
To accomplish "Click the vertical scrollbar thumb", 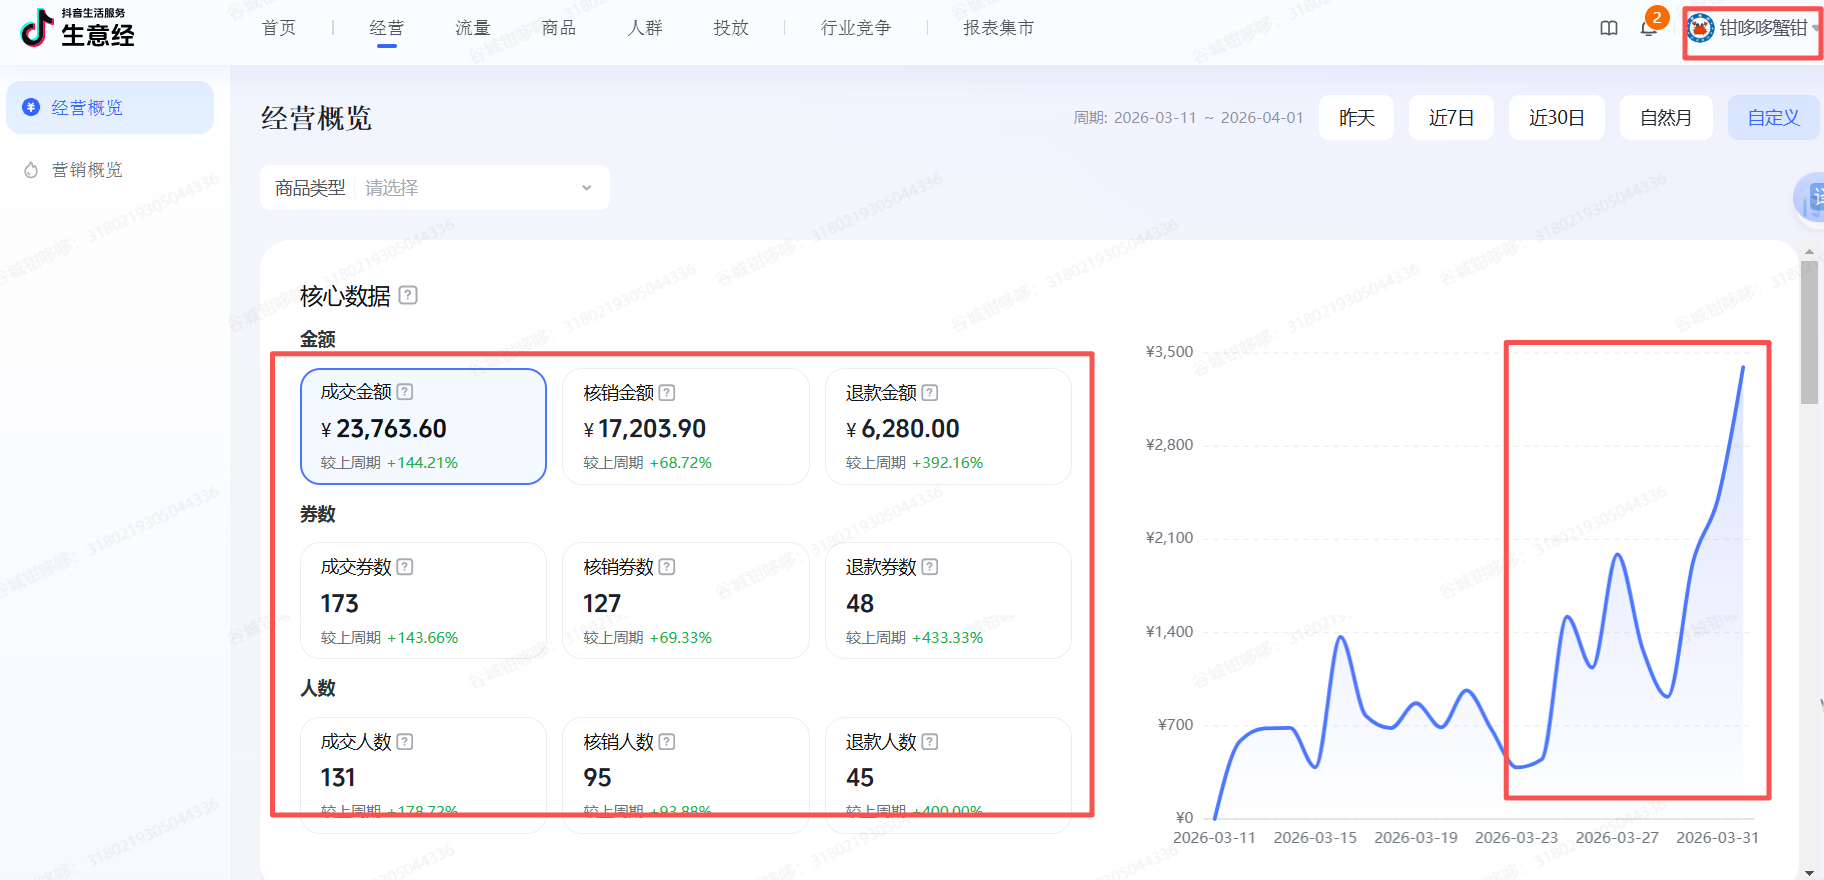I will click(x=1809, y=333).
